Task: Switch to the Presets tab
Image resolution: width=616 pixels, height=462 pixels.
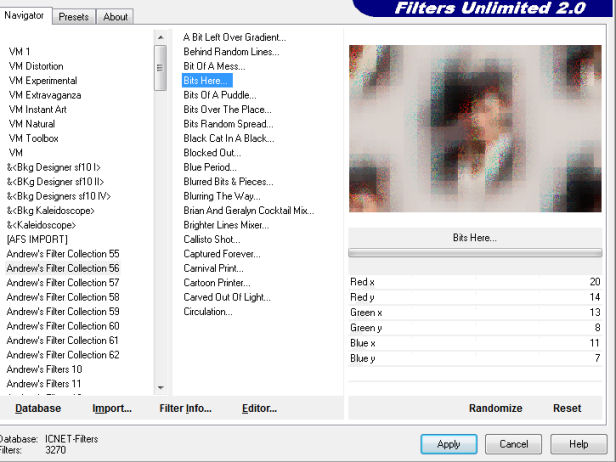Action: pyautogui.click(x=73, y=17)
